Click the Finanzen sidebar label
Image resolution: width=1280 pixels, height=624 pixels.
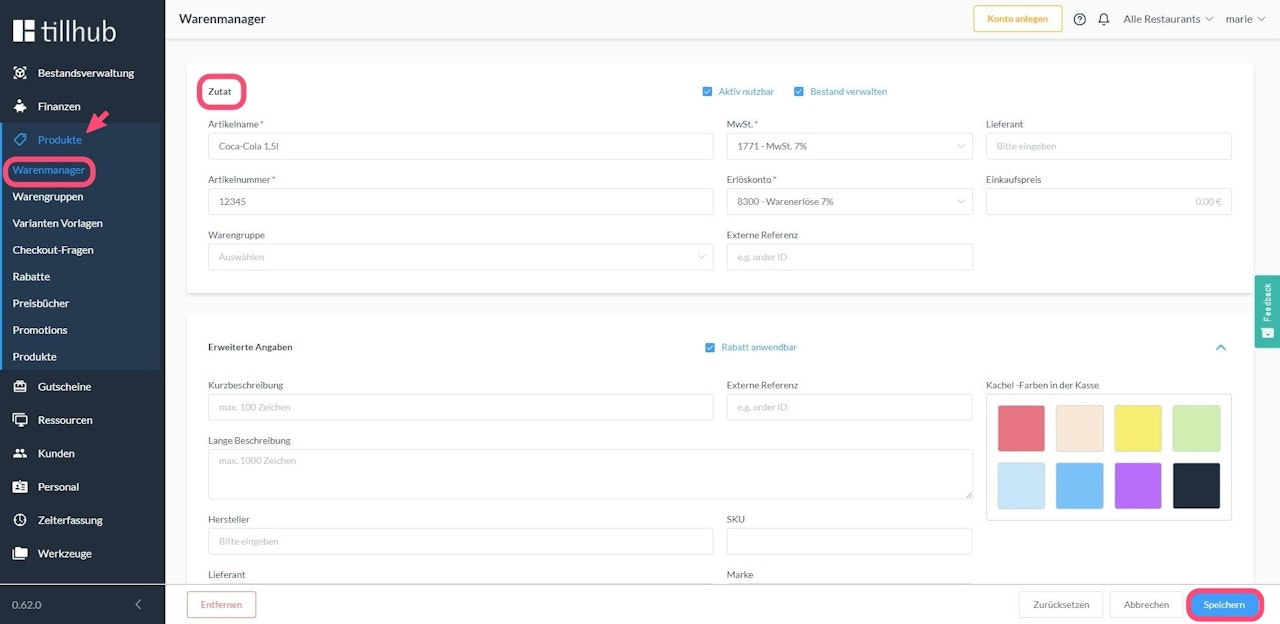[x=59, y=106]
